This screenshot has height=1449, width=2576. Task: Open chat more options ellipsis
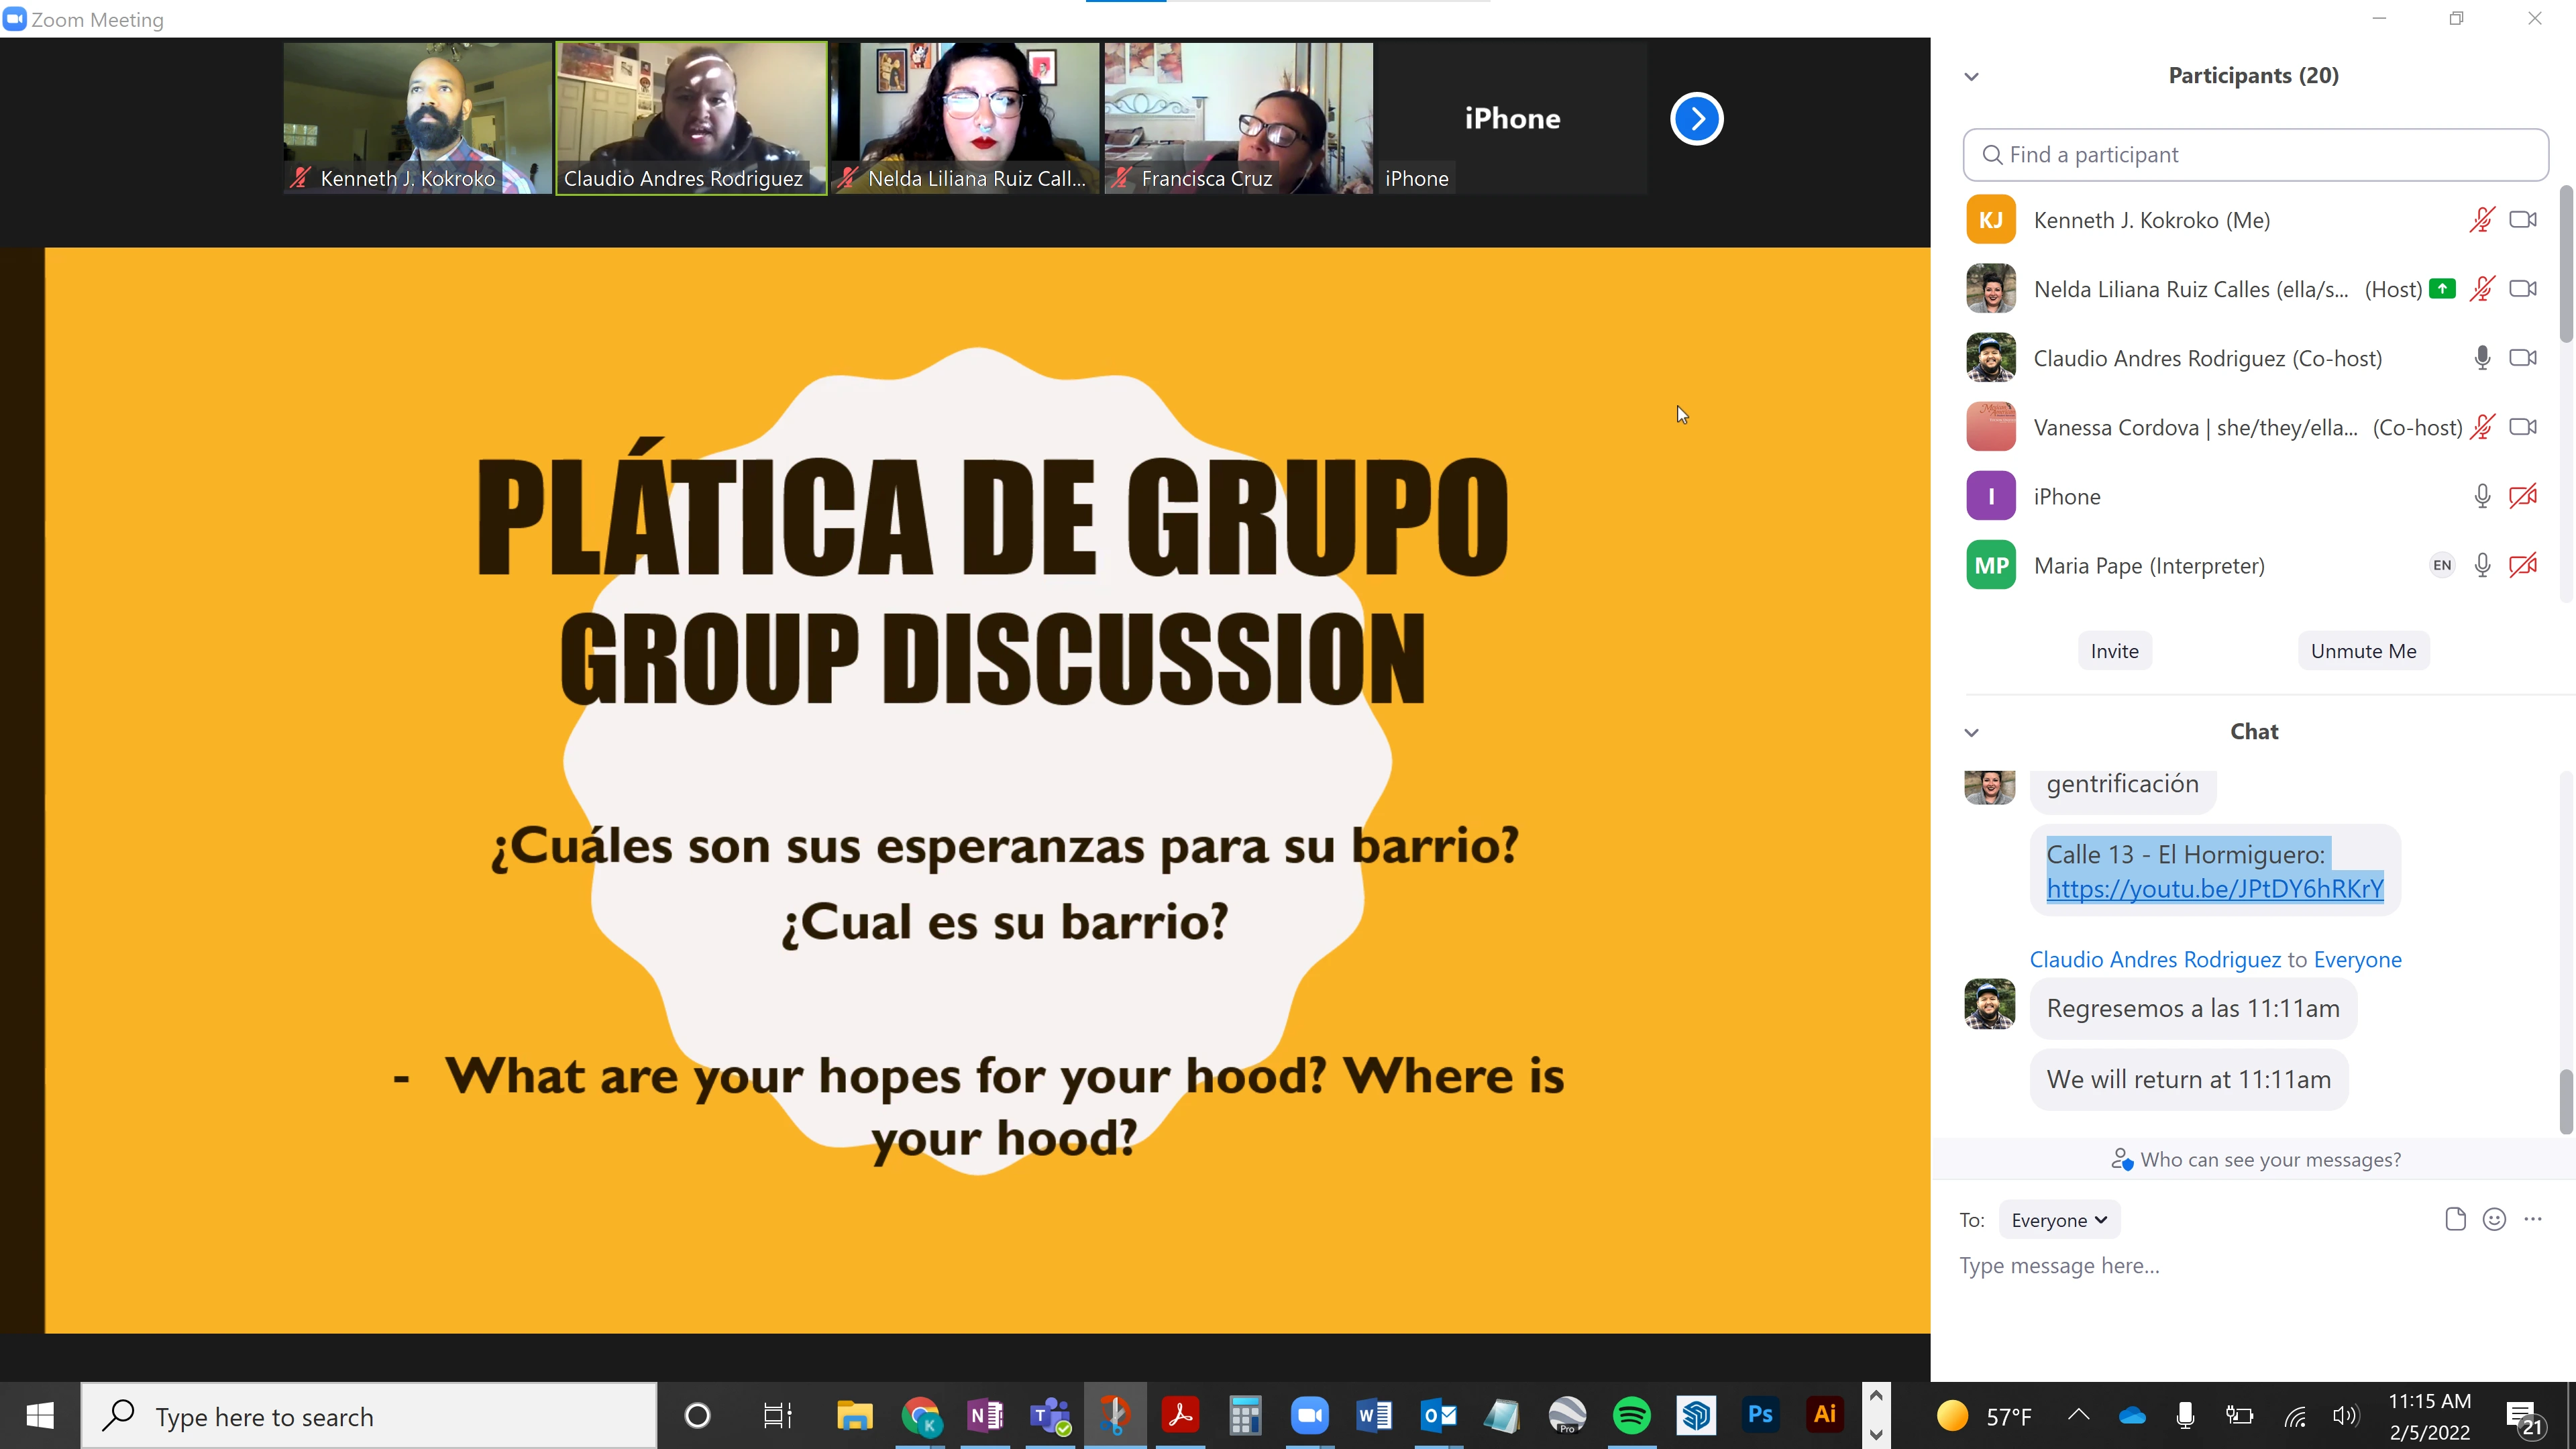pyautogui.click(x=2533, y=1219)
